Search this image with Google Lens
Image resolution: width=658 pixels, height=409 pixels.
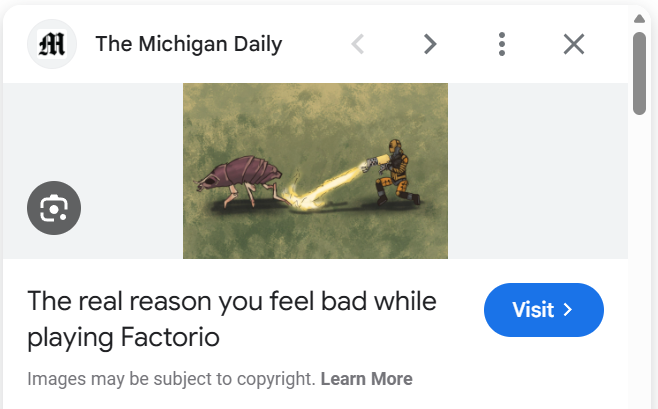(54, 208)
